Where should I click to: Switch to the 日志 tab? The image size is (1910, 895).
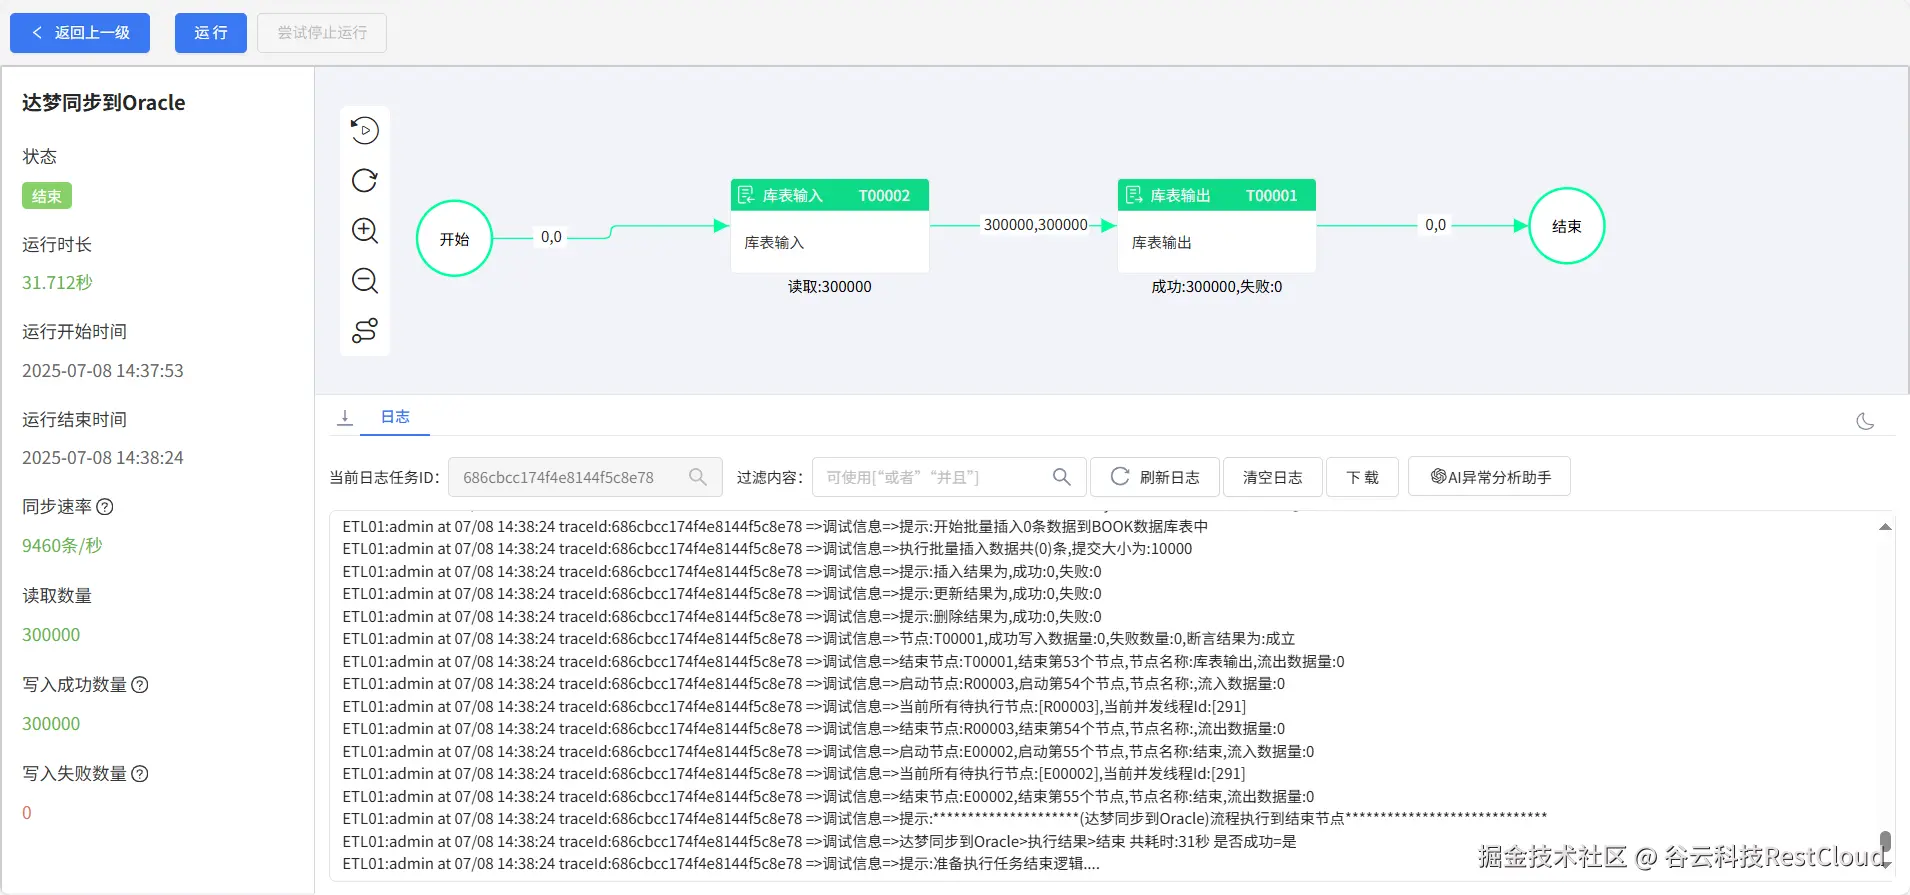[x=396, y=417]
